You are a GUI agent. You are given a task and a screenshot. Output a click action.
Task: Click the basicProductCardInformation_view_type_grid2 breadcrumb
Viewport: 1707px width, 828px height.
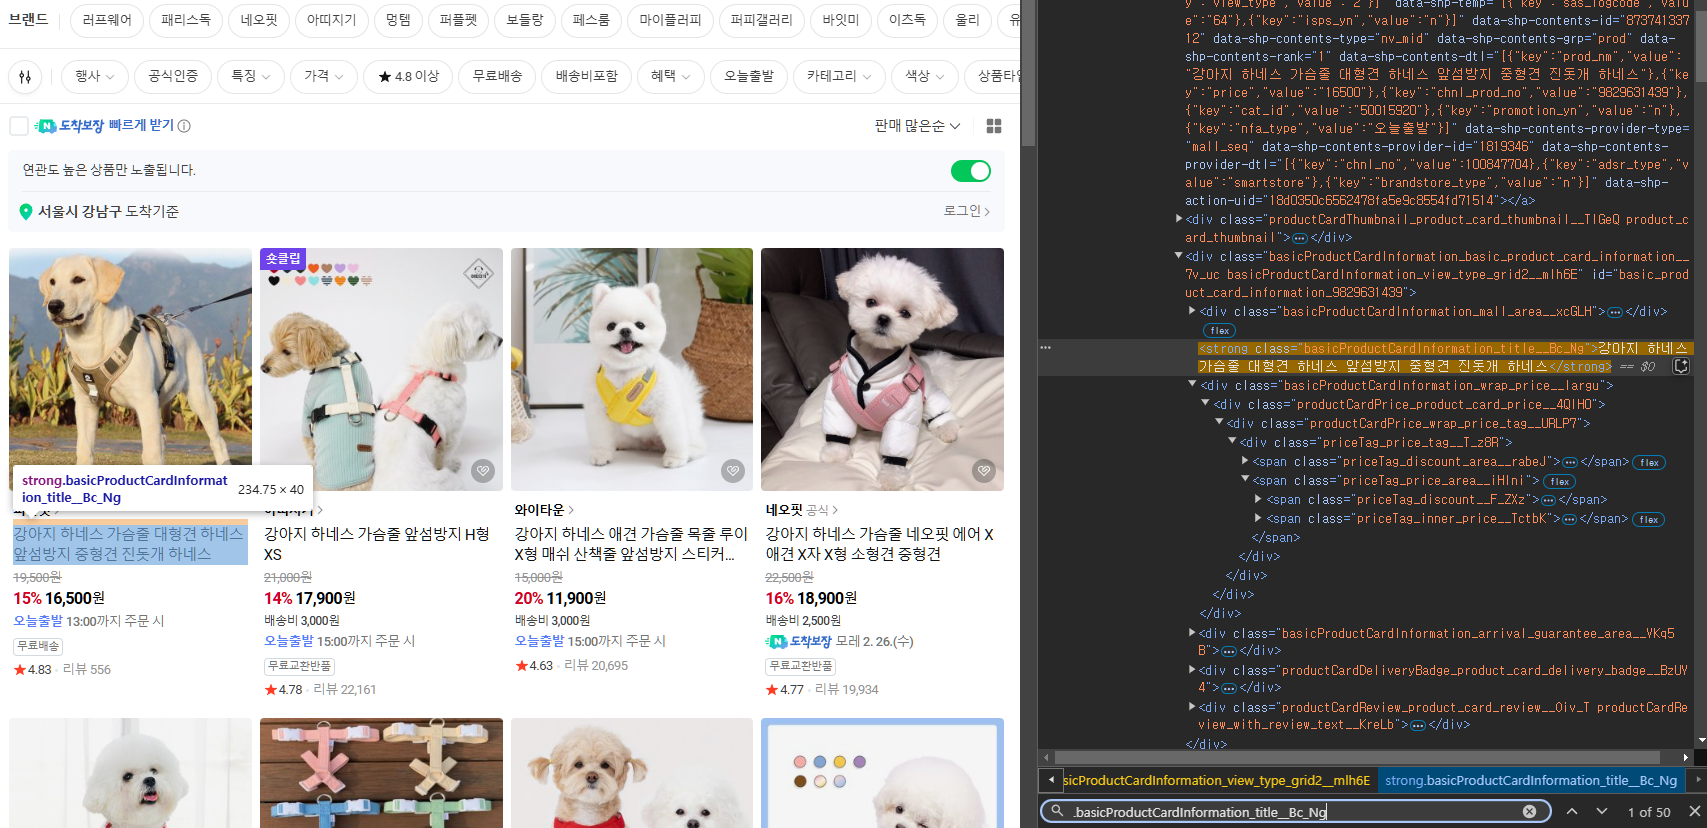[x=1216, y=780]
